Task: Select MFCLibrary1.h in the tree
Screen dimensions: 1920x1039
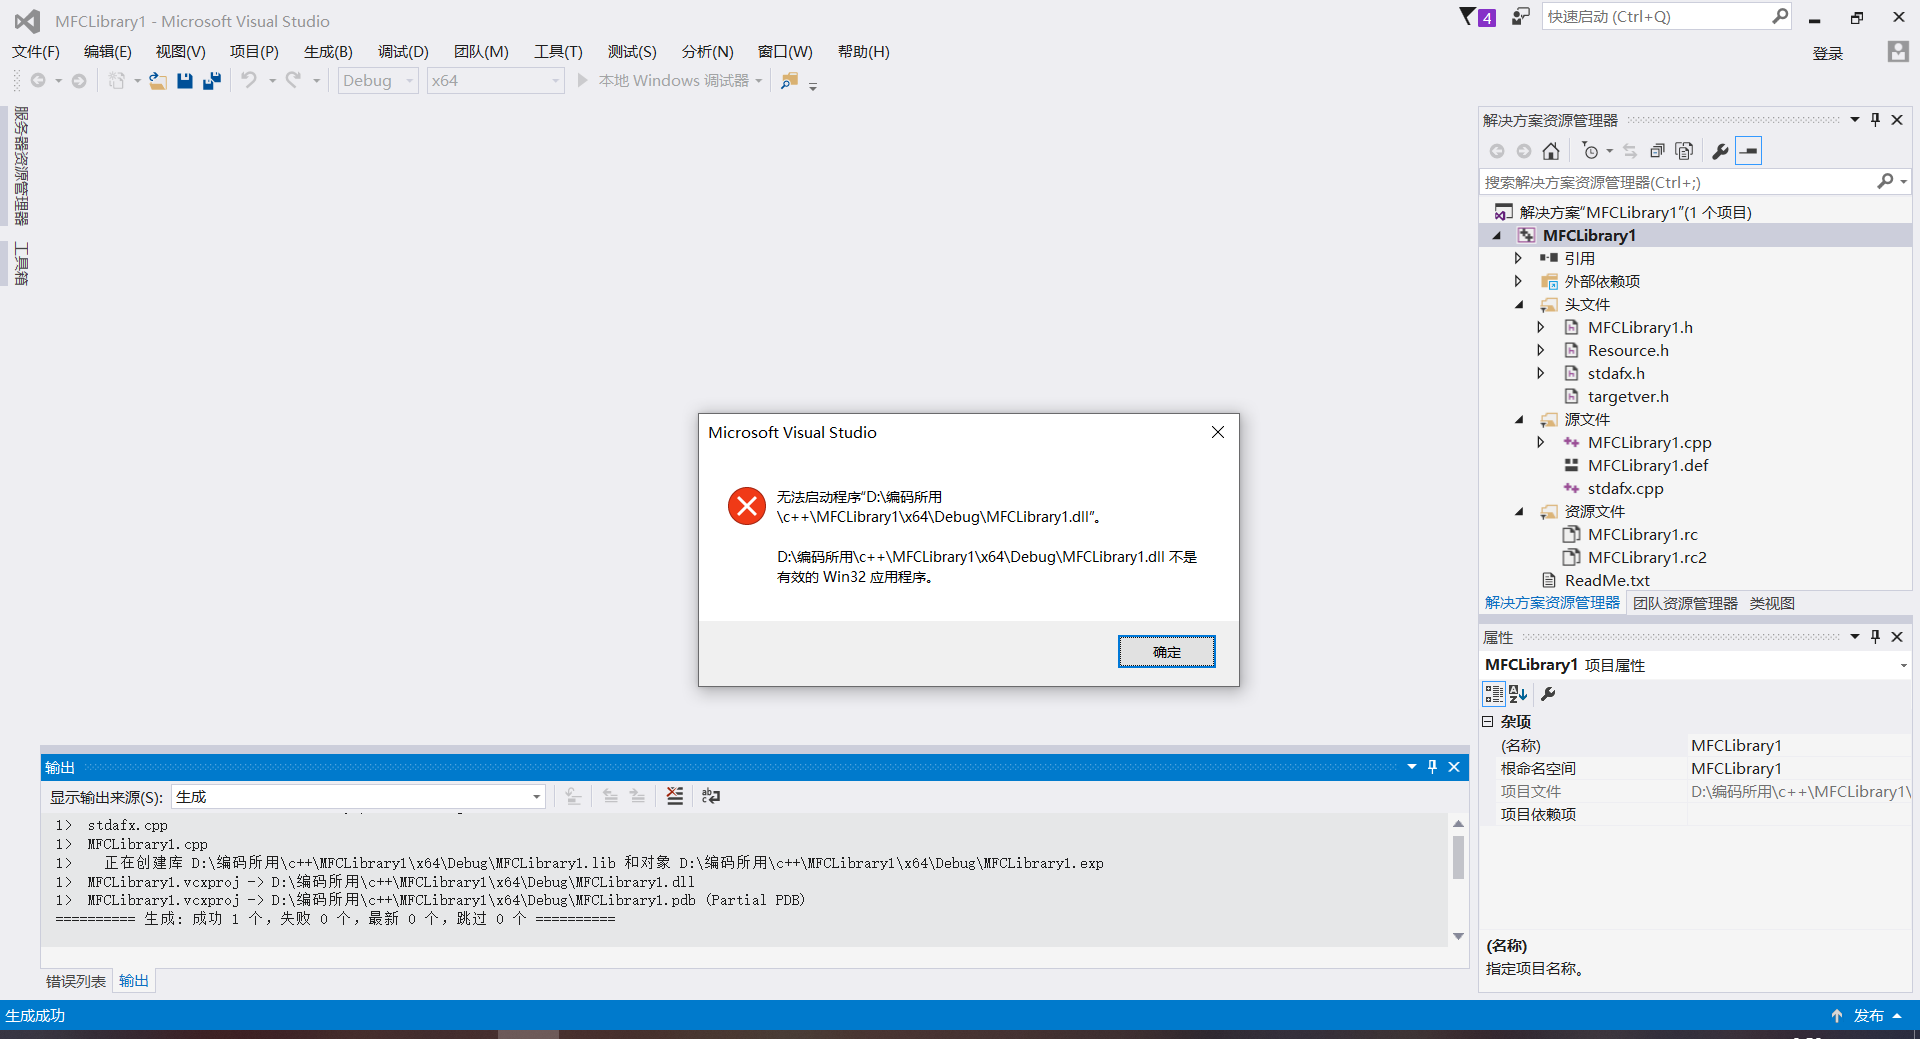Action: click(x=1640, y=327)
